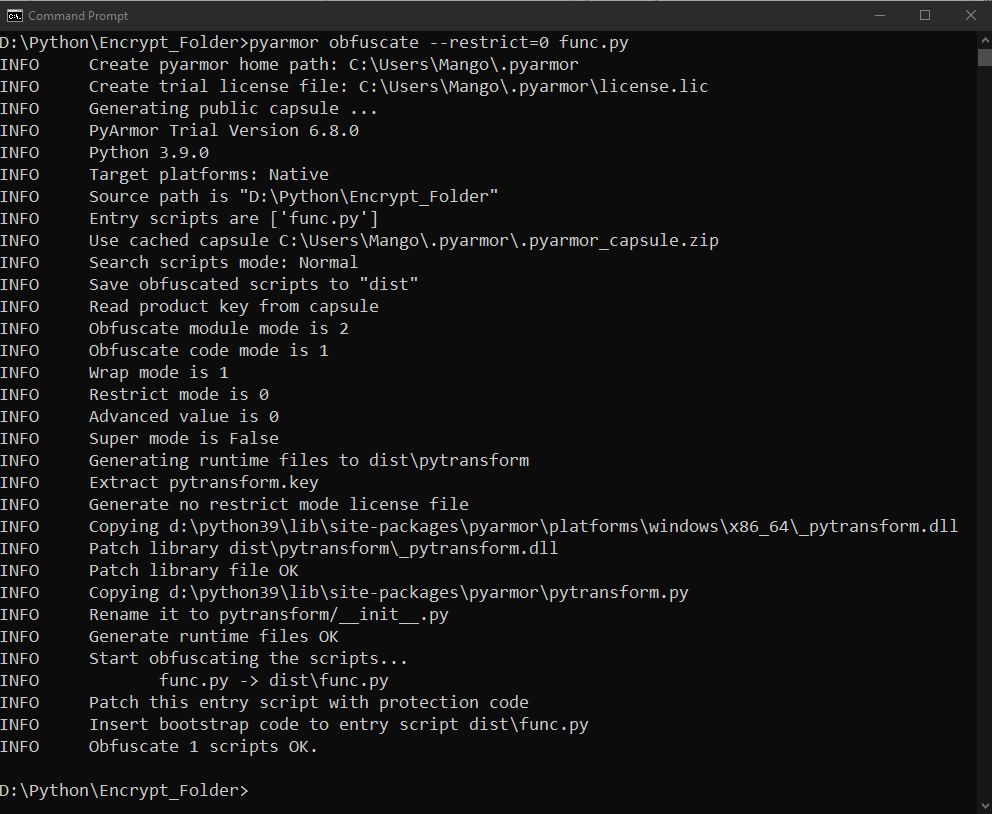Maximize the Command Prompt window
The width and height of the screenshot is (992, 814).
tap(924, 15)
